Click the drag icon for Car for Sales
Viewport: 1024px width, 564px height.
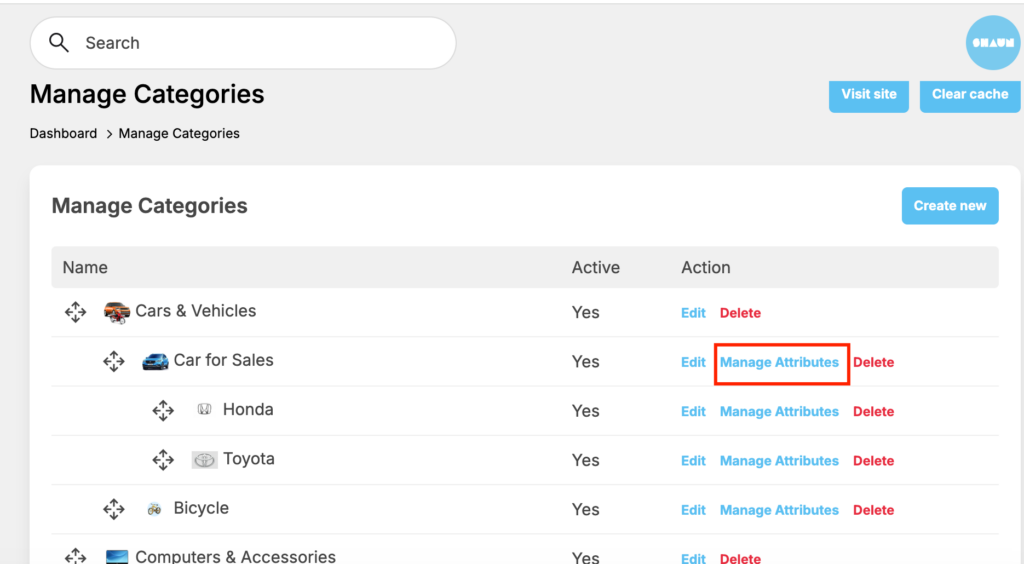coord(114,361)
